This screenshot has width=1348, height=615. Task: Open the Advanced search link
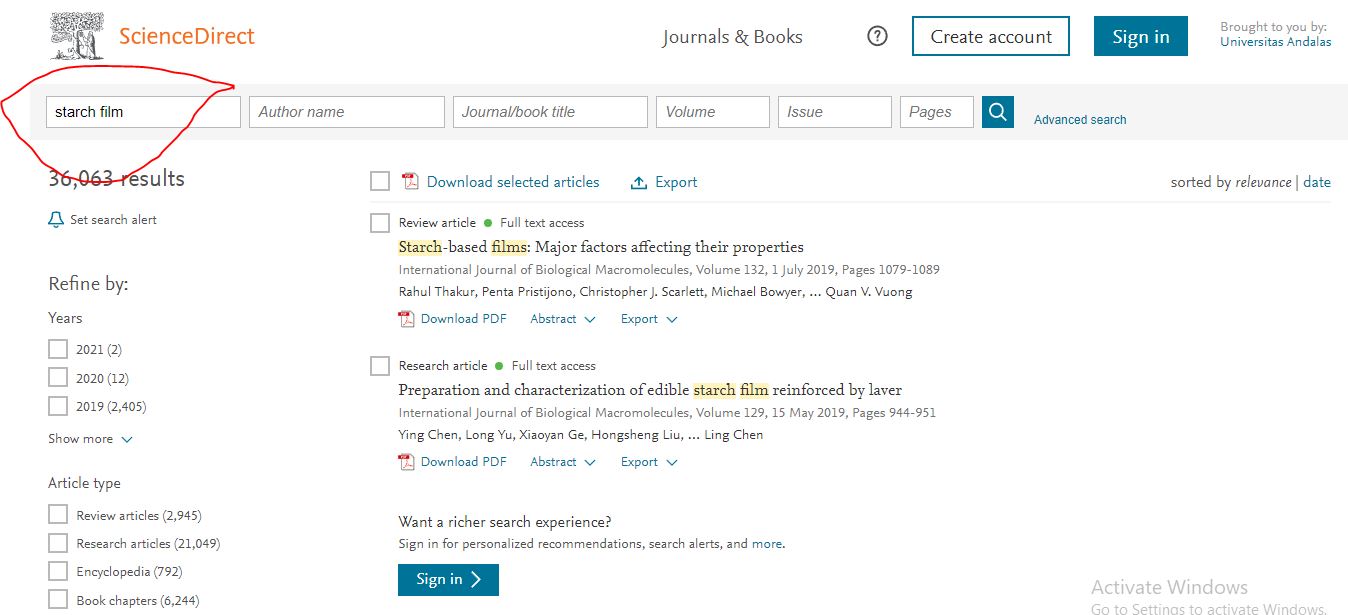coord(1080,120)
